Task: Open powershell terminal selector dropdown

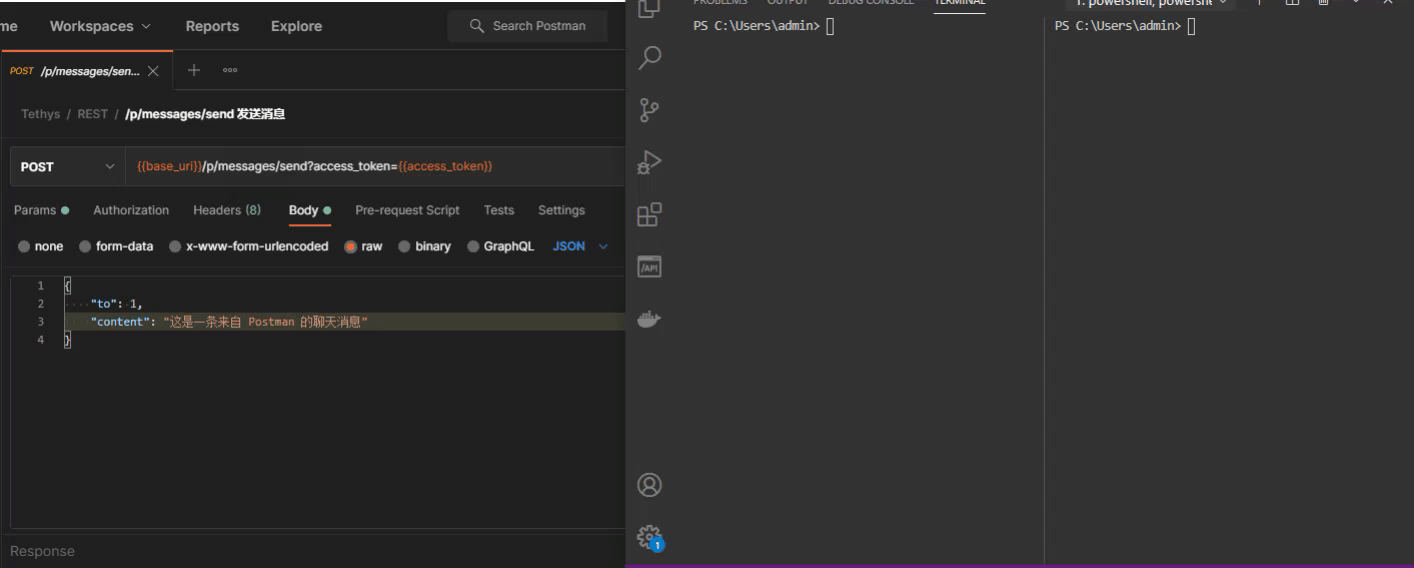Action: tap(1150, 2)
